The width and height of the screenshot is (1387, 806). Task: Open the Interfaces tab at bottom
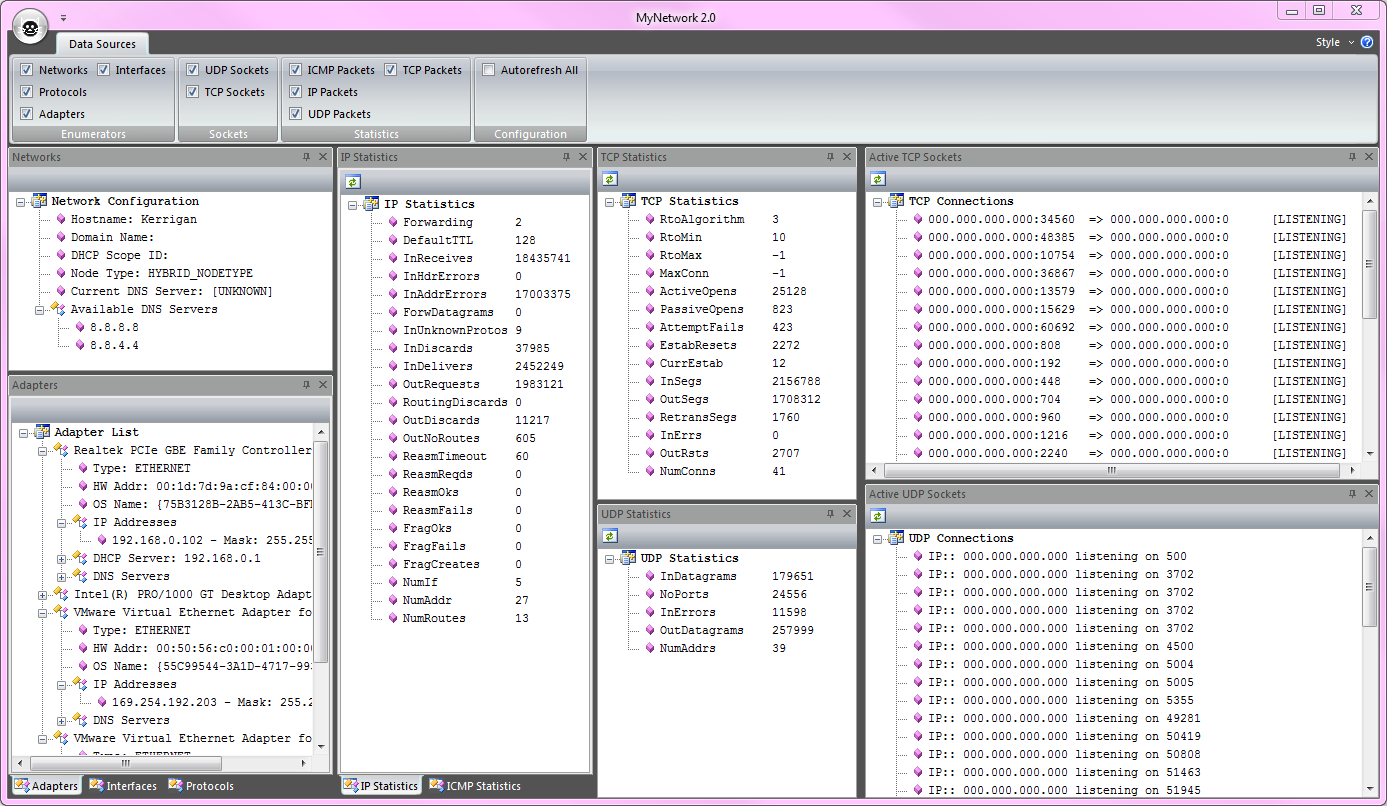coord(123,786)
